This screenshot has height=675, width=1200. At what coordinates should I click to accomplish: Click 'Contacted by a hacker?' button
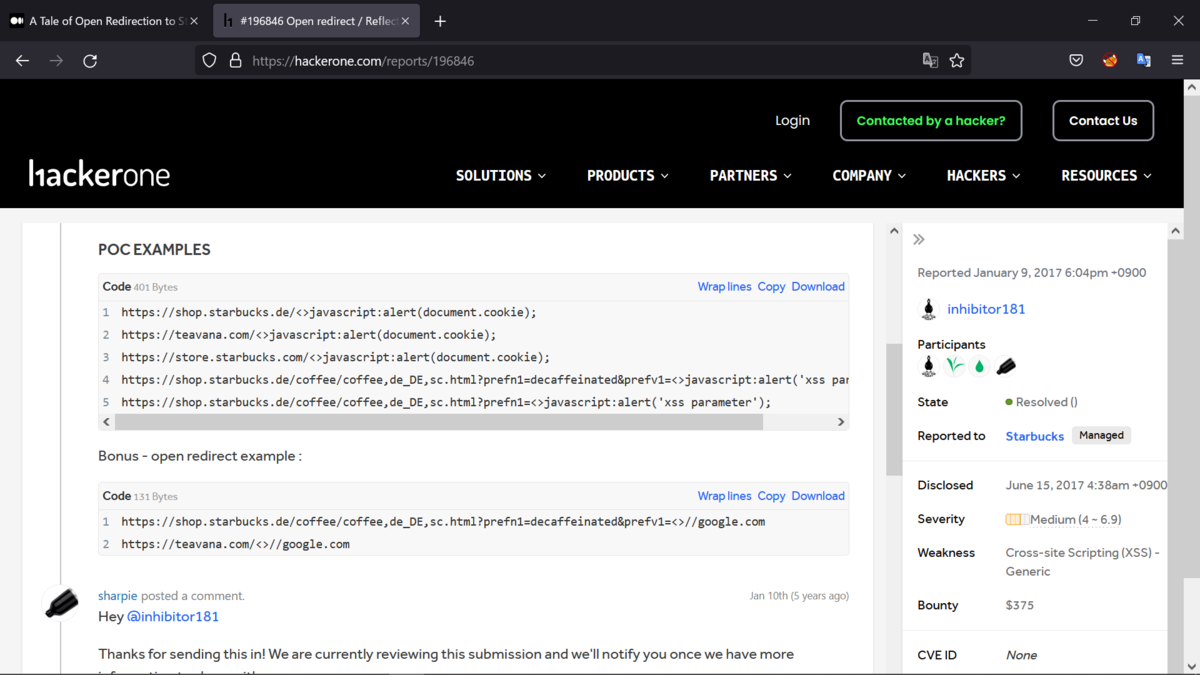pyautogui.click(x=931, y=120)
